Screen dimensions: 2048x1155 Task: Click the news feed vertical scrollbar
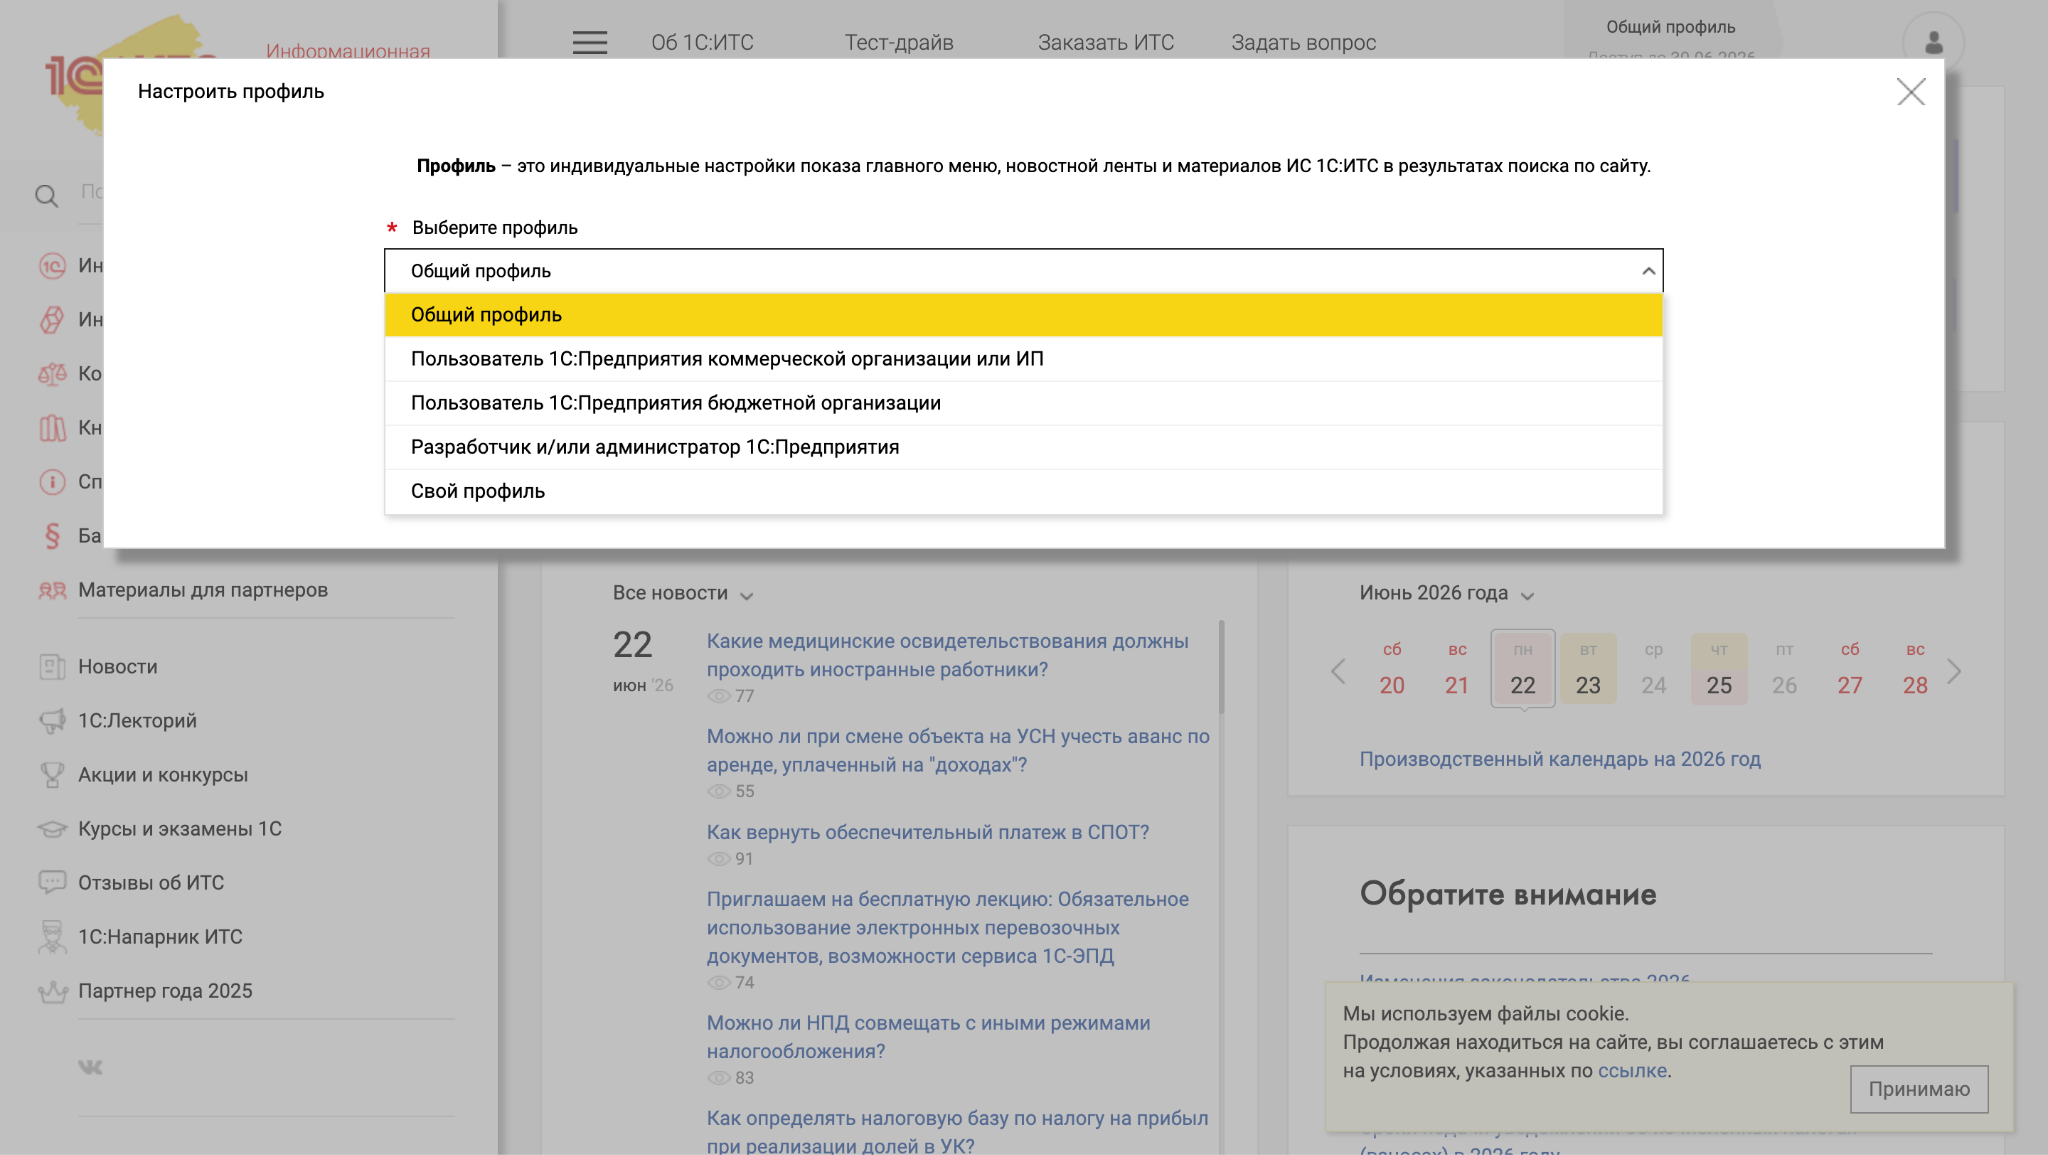click(x=1221, y=668)
